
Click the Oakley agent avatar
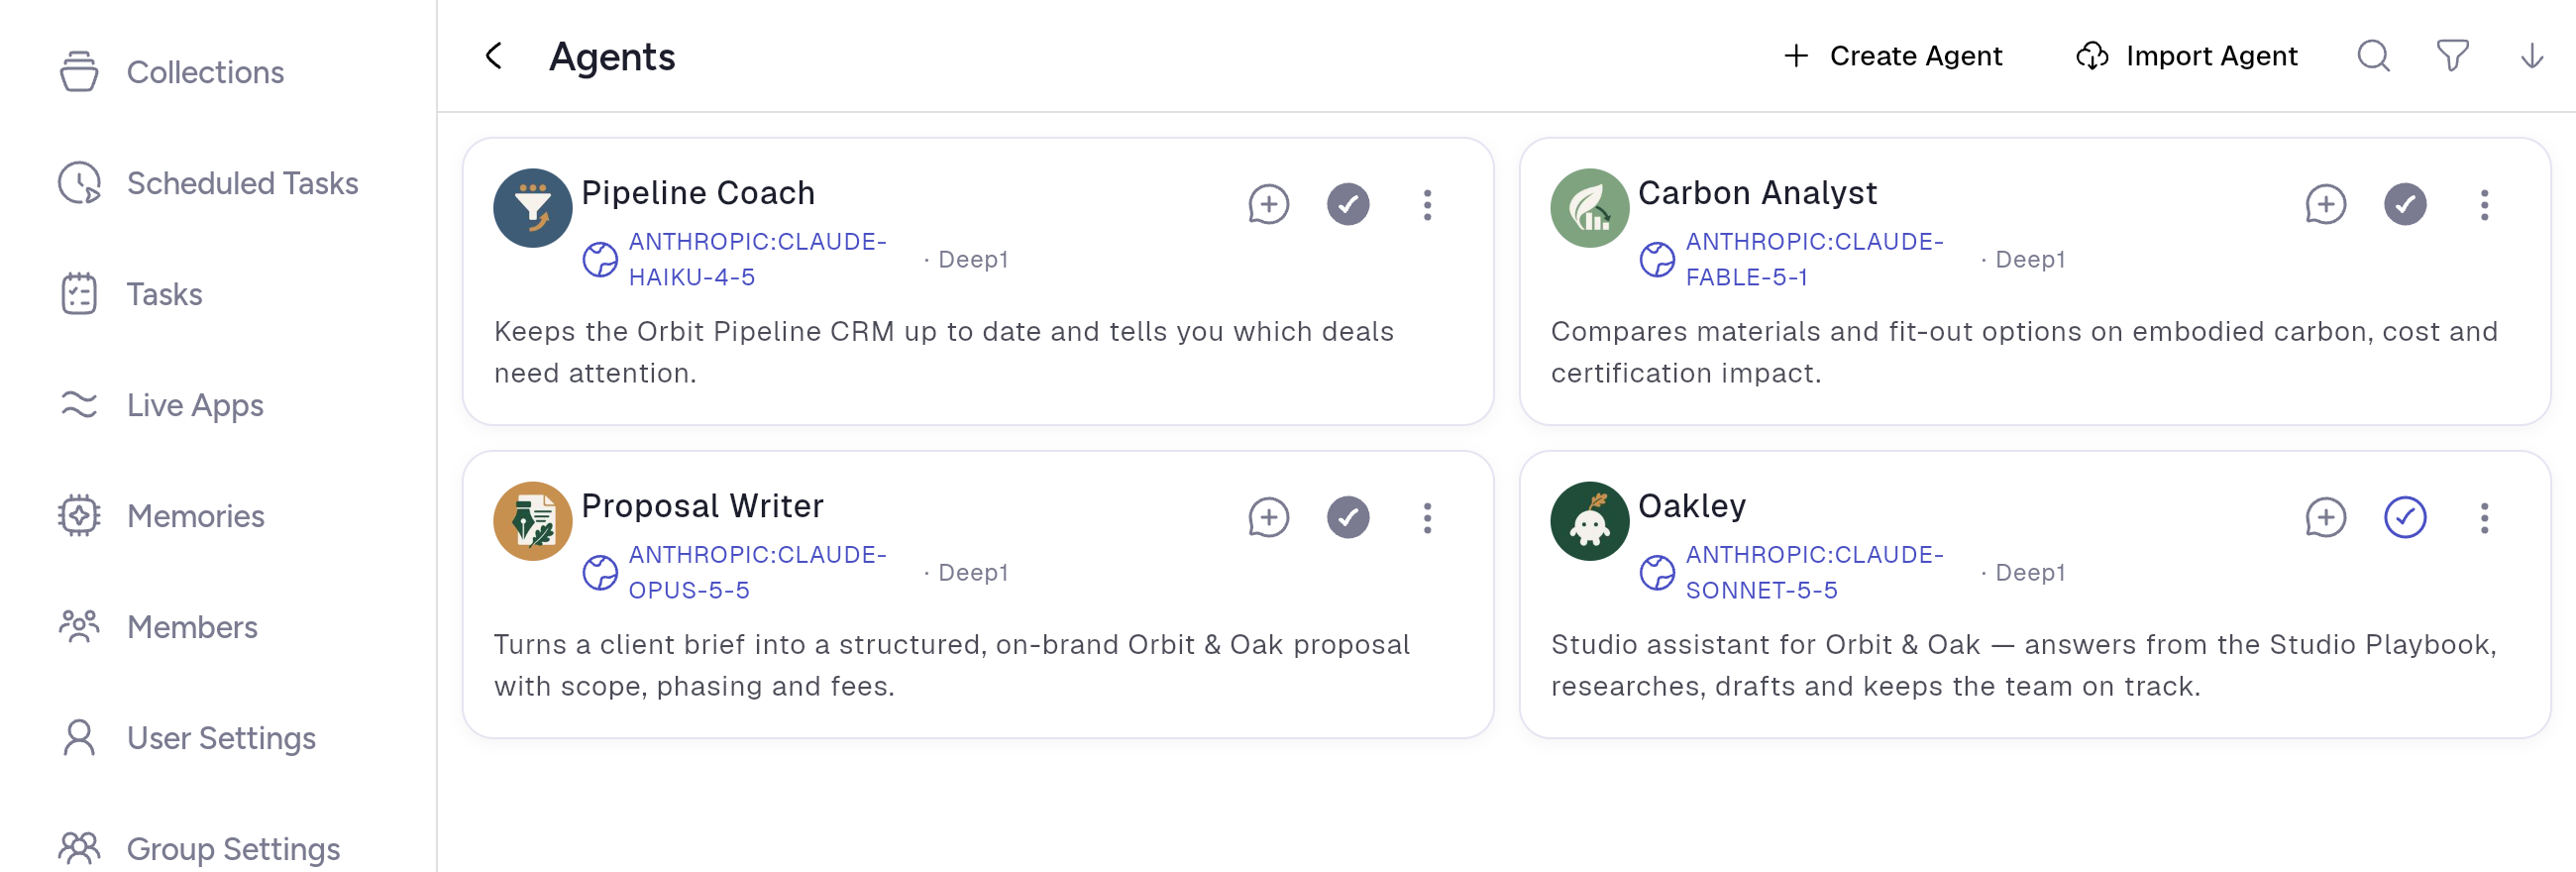coord(1589,522)
